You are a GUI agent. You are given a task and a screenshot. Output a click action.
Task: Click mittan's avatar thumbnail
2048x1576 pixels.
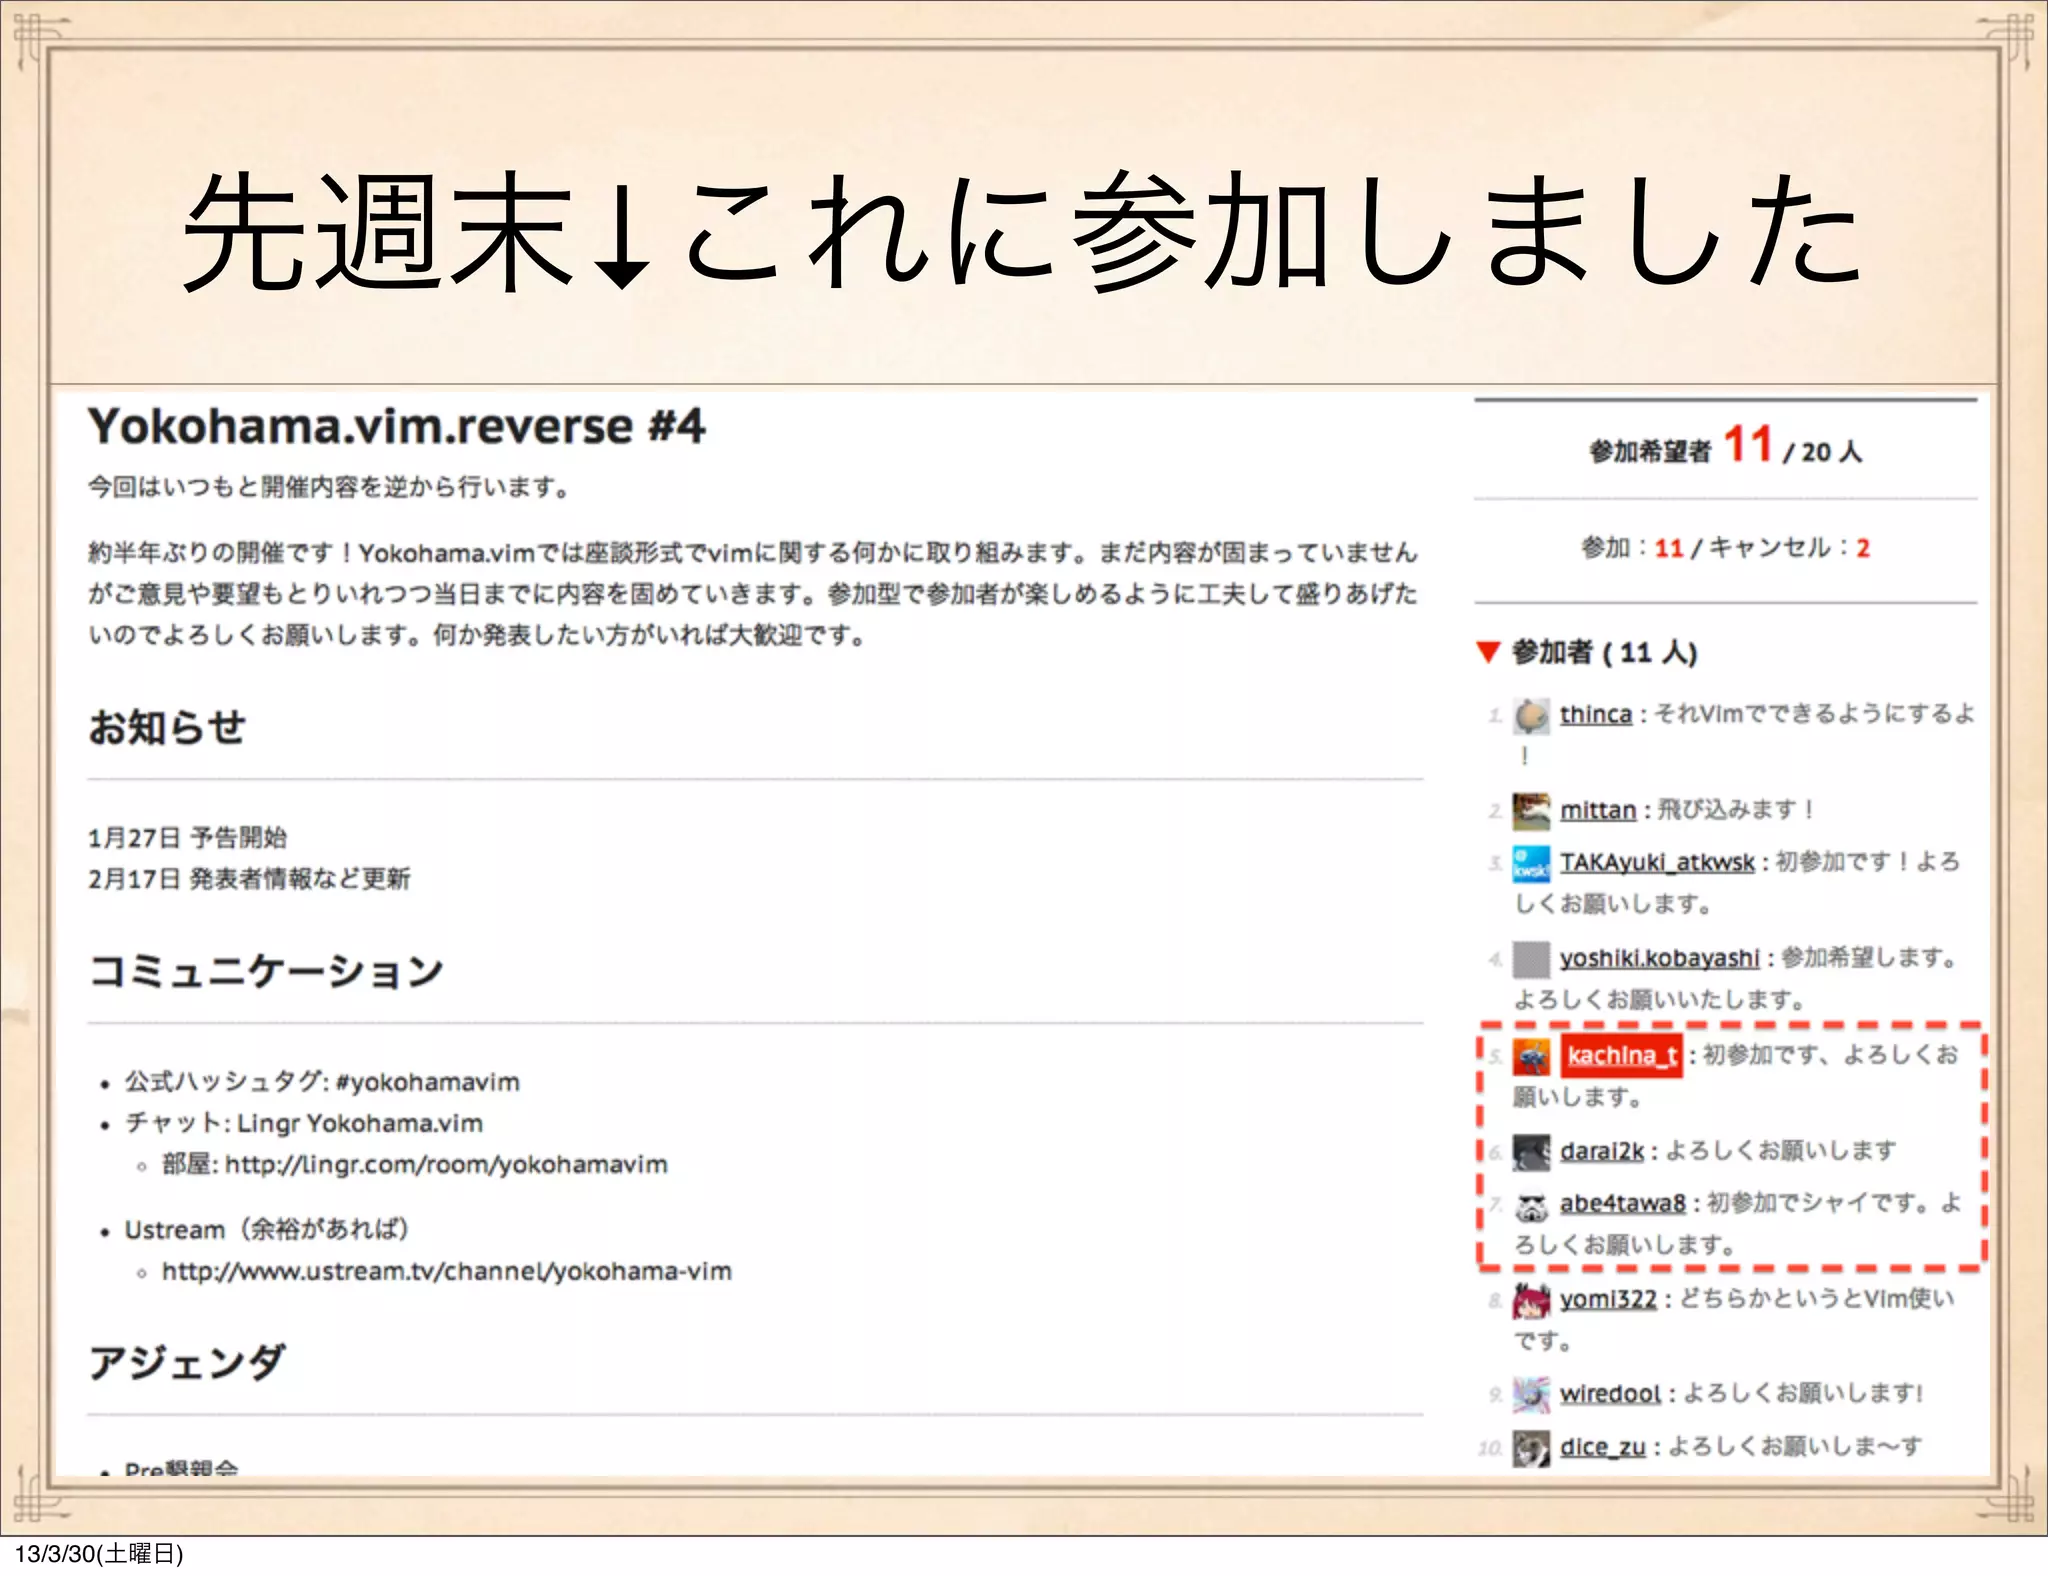tap(1530, 811)
